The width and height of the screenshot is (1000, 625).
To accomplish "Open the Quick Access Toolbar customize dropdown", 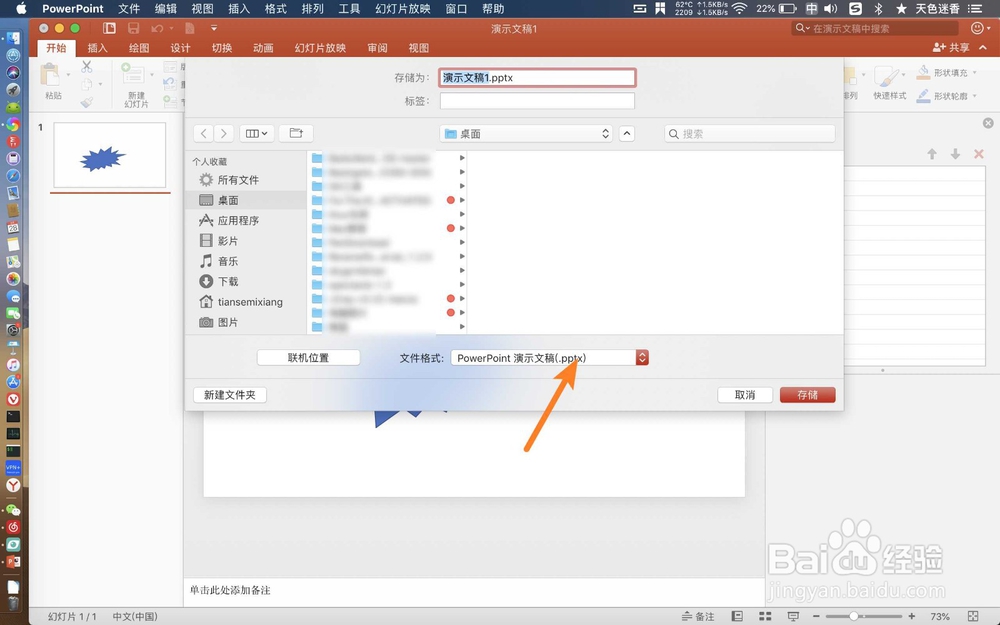I will (x=214, y=28).
